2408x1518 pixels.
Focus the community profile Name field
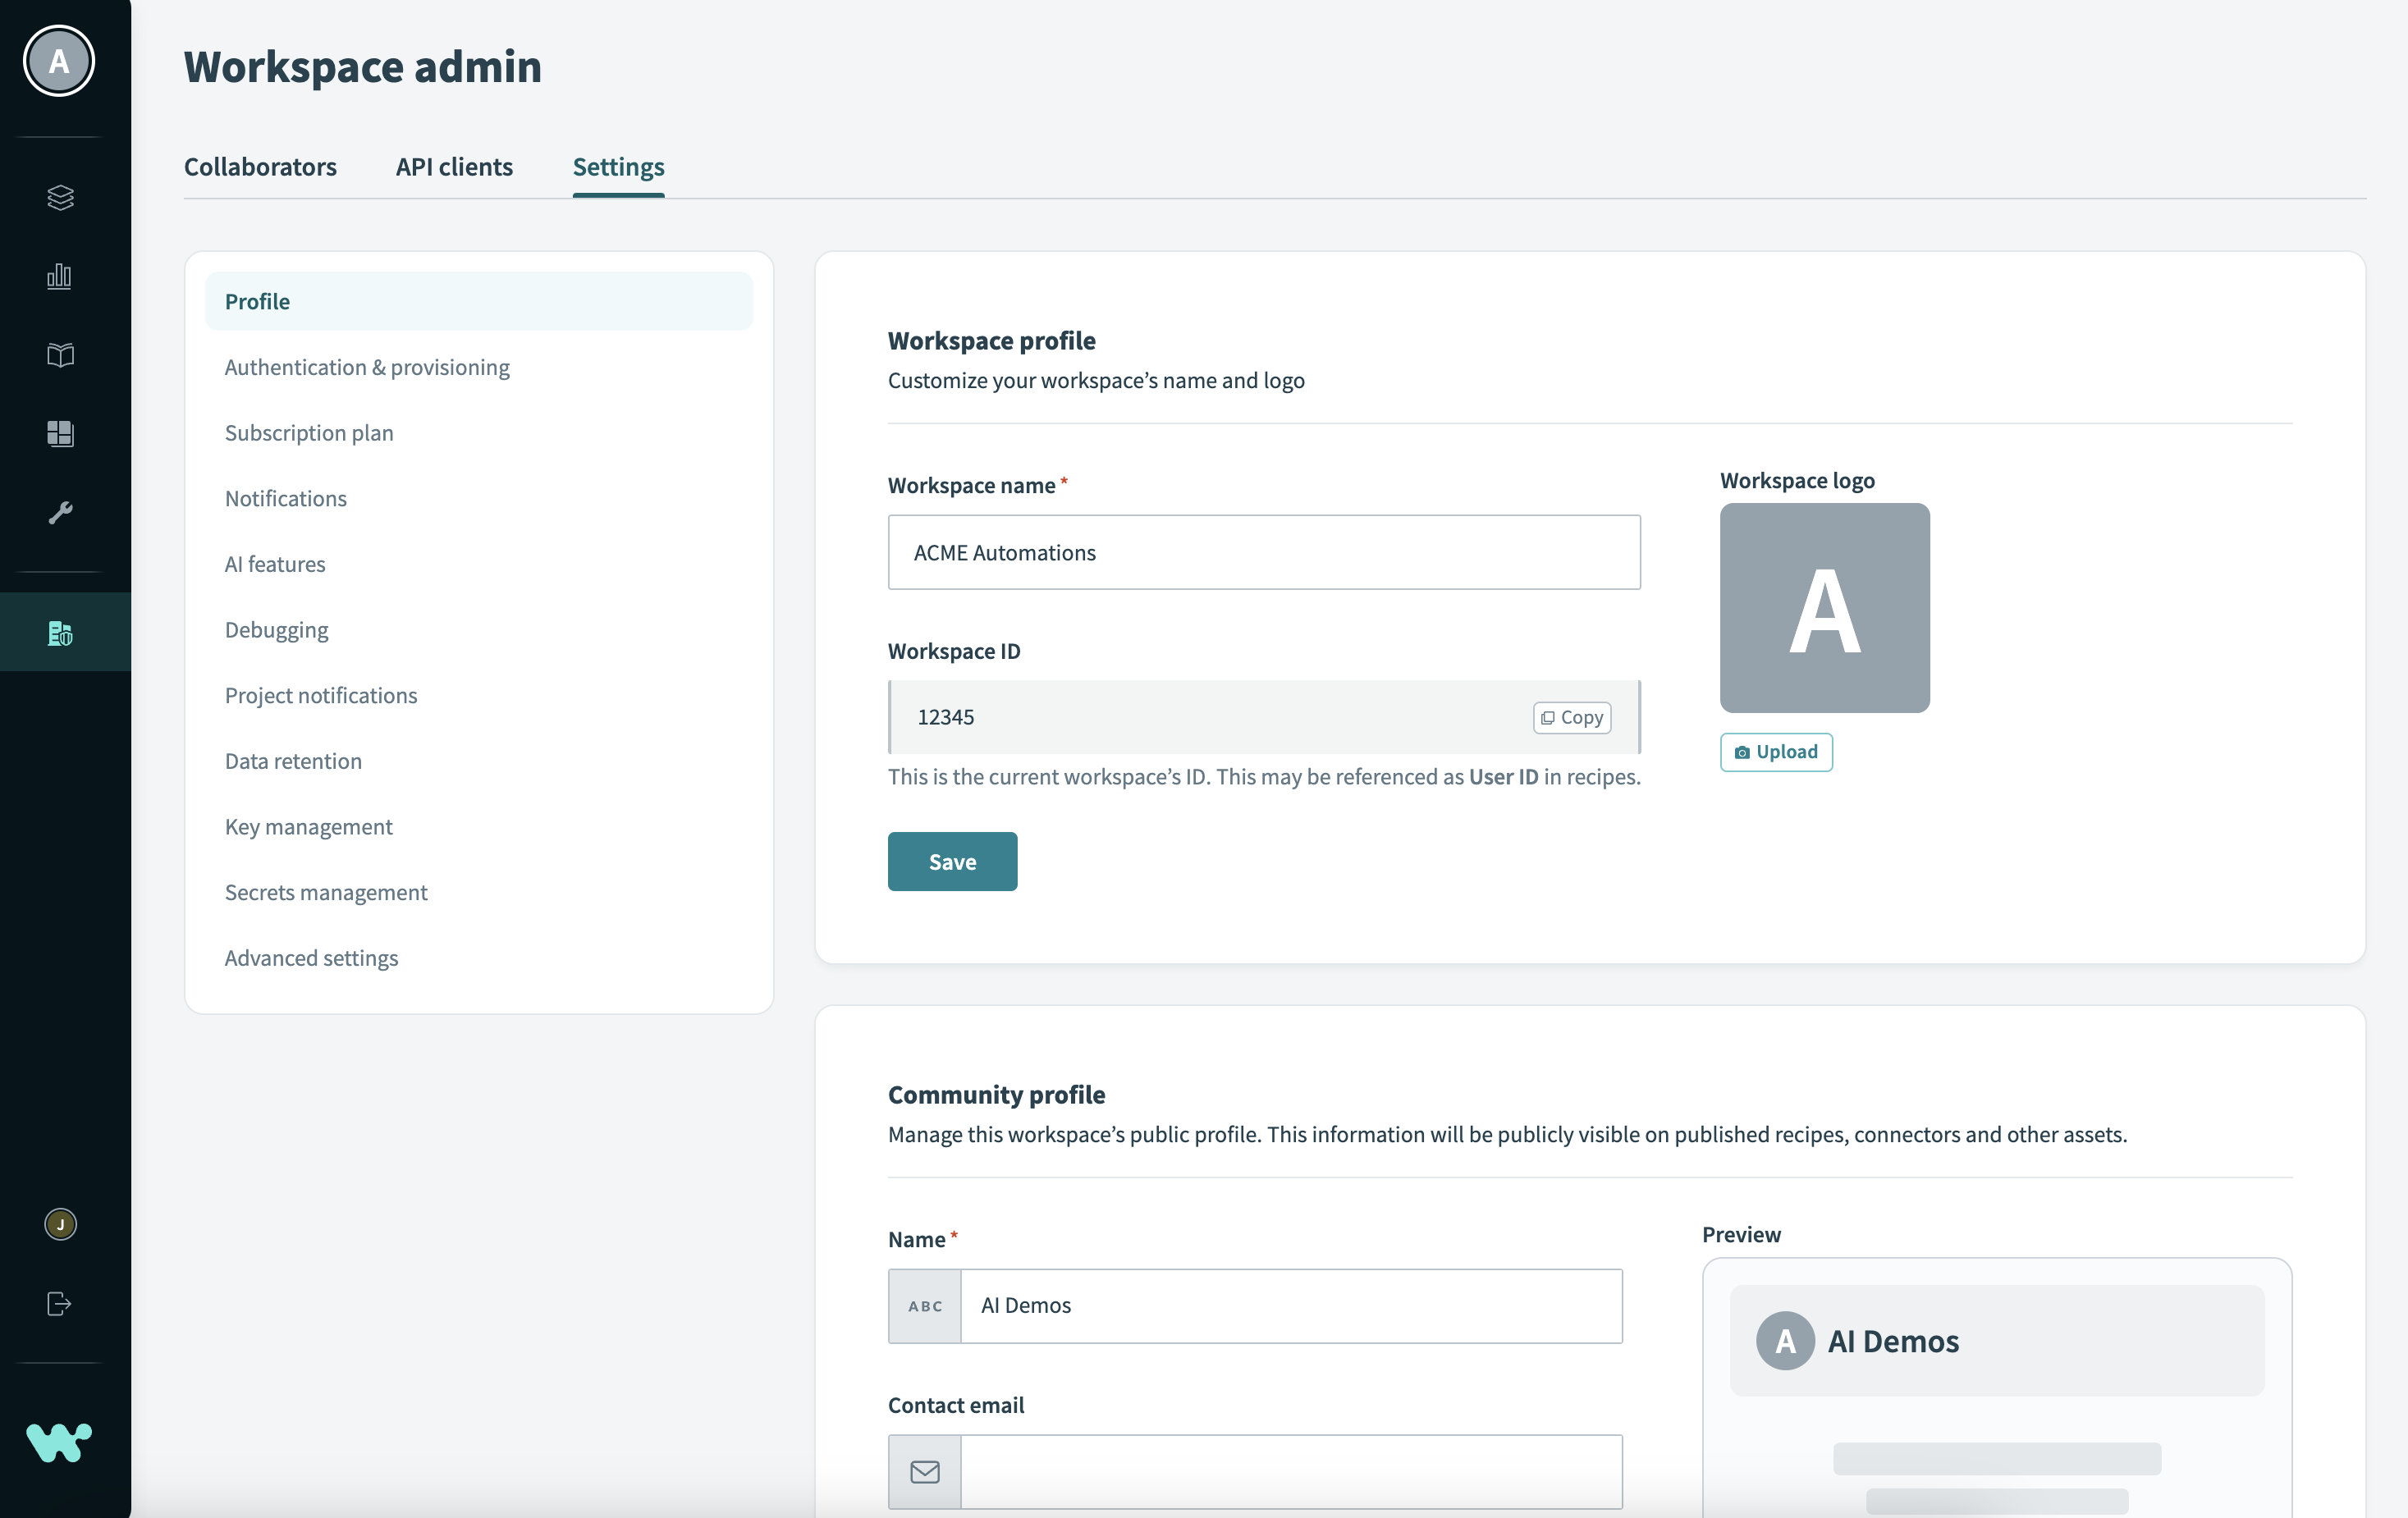pyautogui.click(x=1291, y=1306)
